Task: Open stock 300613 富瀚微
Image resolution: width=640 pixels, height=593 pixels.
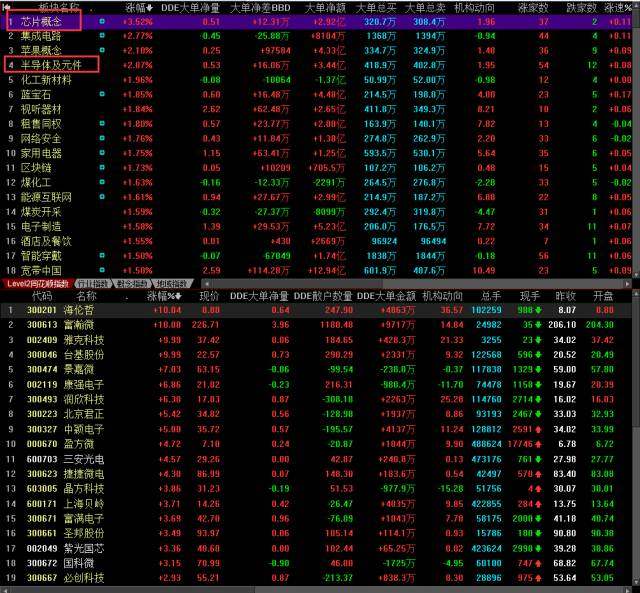Action: (316, 325)
